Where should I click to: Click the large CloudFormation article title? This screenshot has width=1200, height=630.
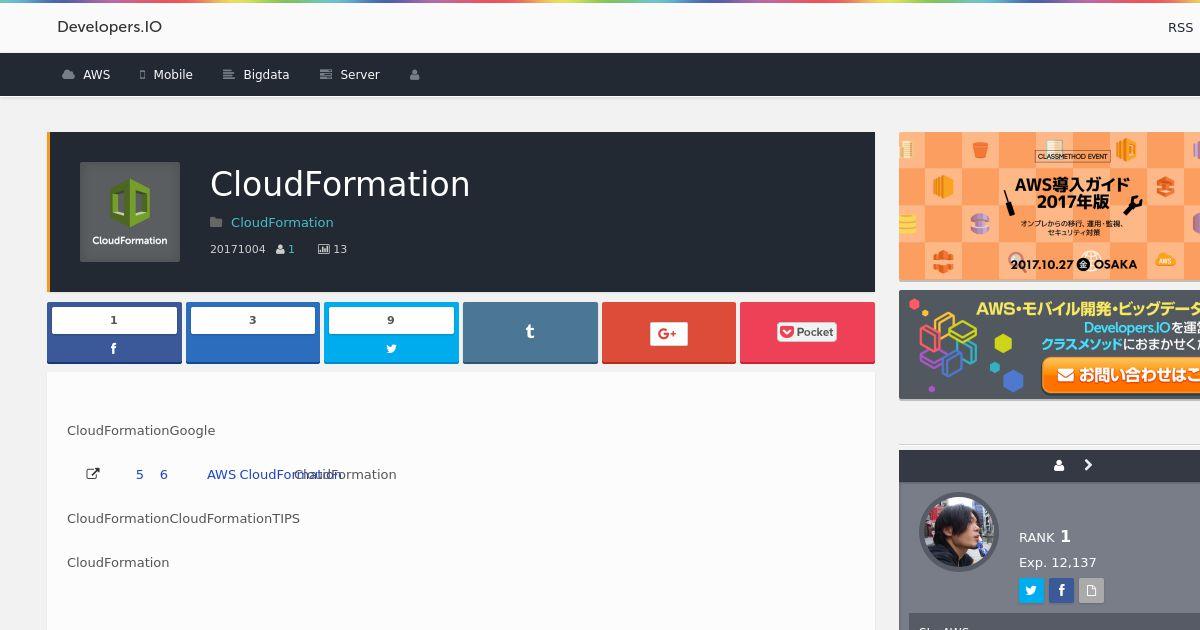tap(340, 184)
